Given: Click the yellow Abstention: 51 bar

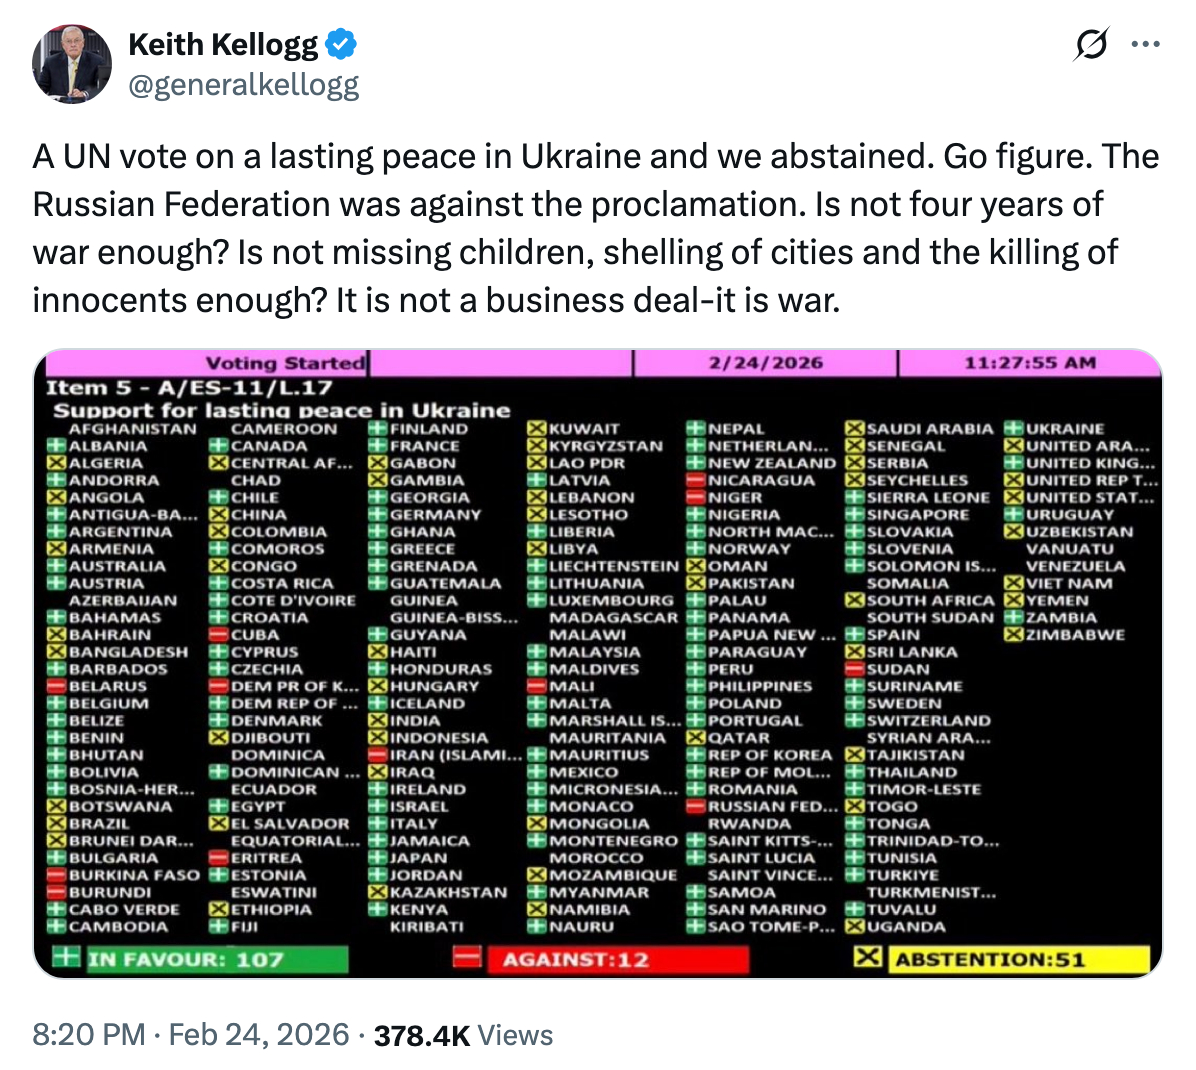Looking at the screenshot, I should tap(1018, 960).
